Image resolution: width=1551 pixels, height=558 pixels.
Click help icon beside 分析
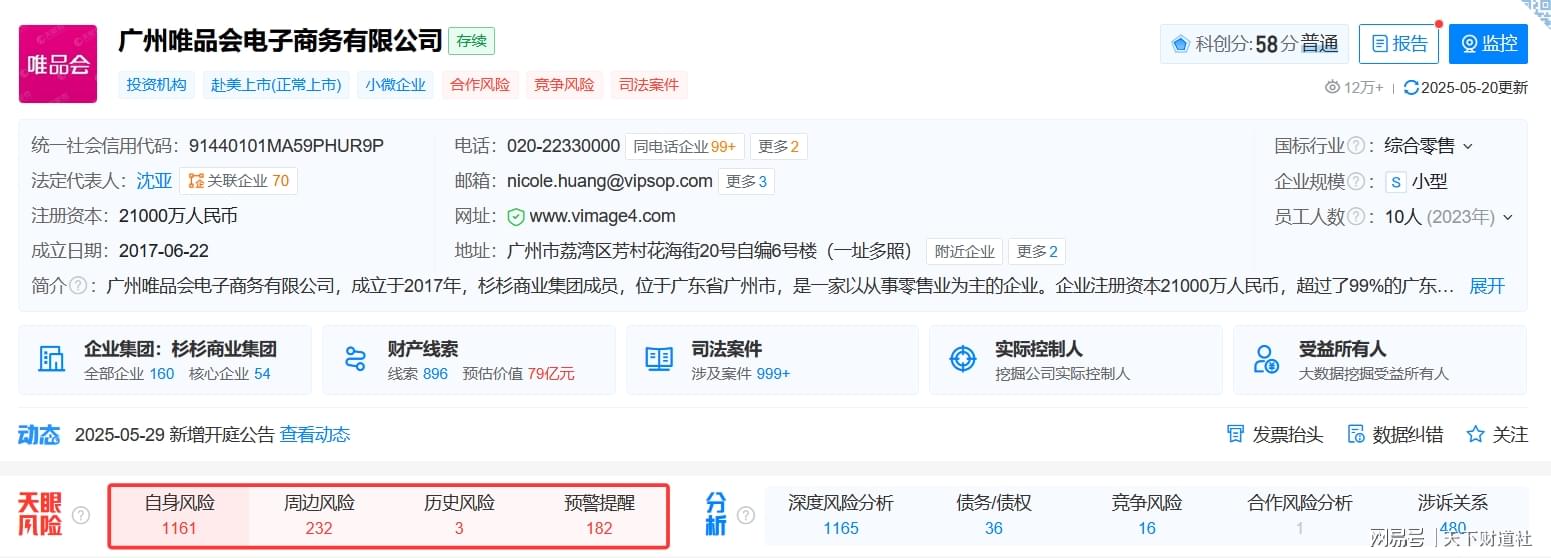point(746,516)
